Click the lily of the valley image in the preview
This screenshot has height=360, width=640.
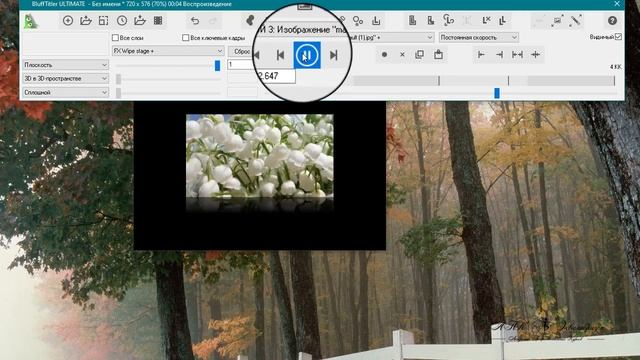click(260, 156)
